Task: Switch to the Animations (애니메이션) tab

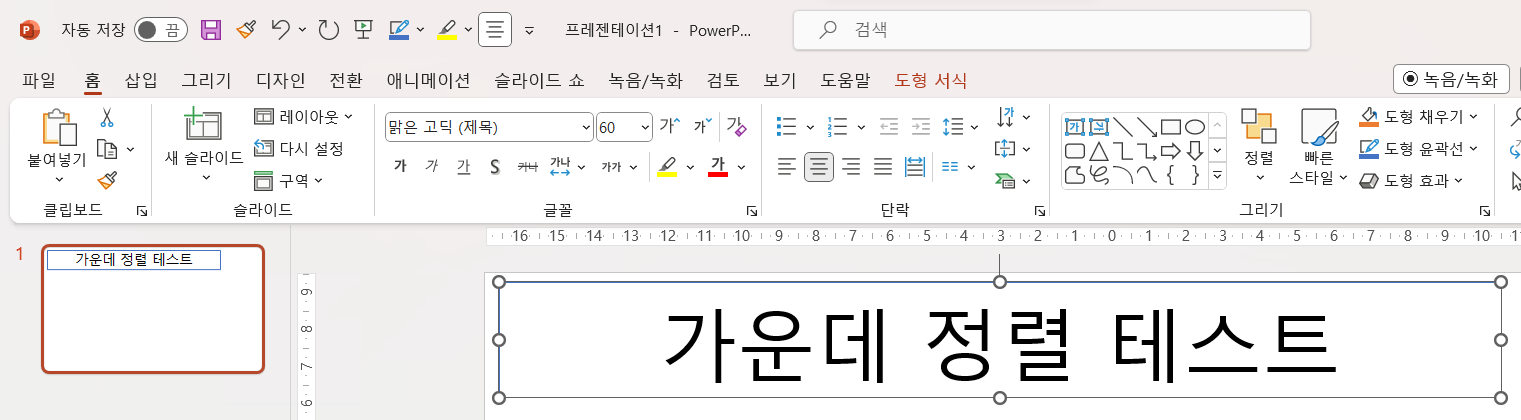Action: click(428, 80)
